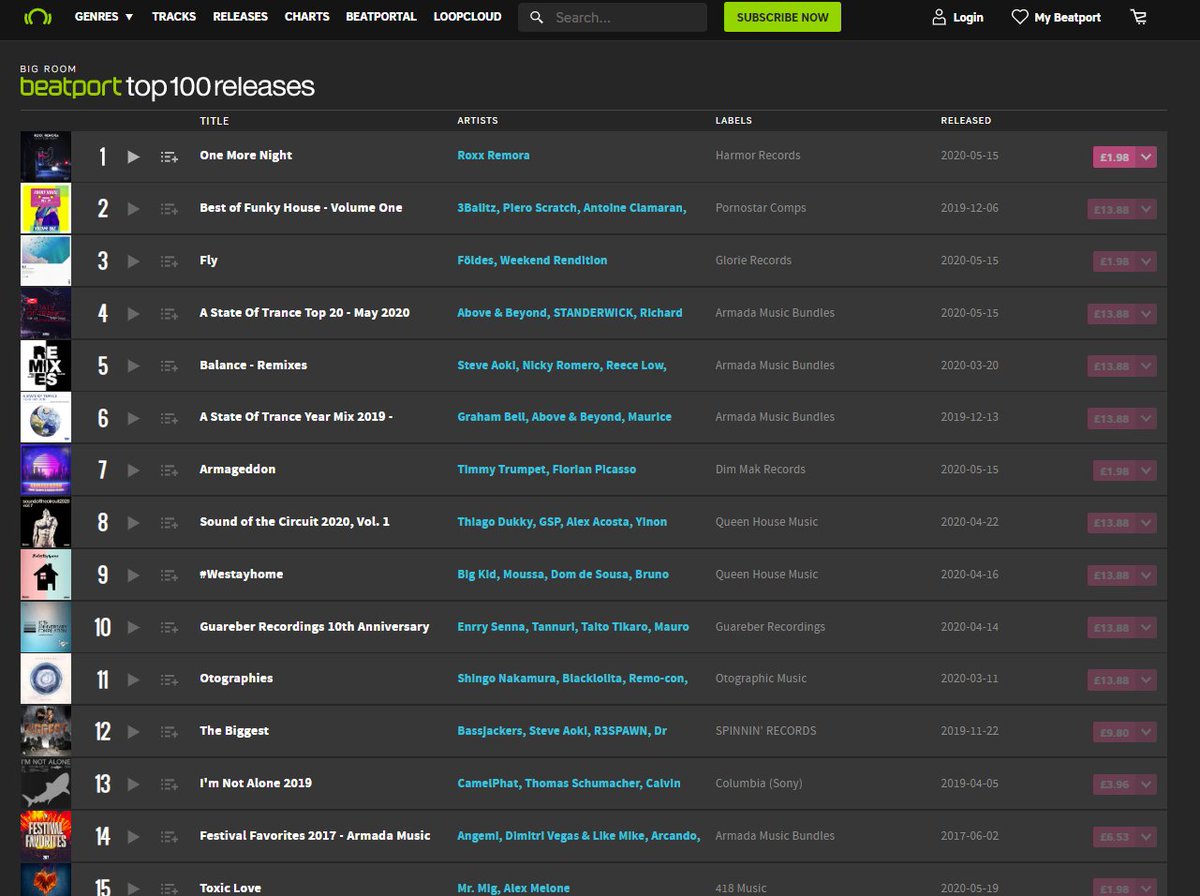Add Armageddon to queue
Screen dimensions: 1200x896
pyautogui.click(x=169, y=470)
